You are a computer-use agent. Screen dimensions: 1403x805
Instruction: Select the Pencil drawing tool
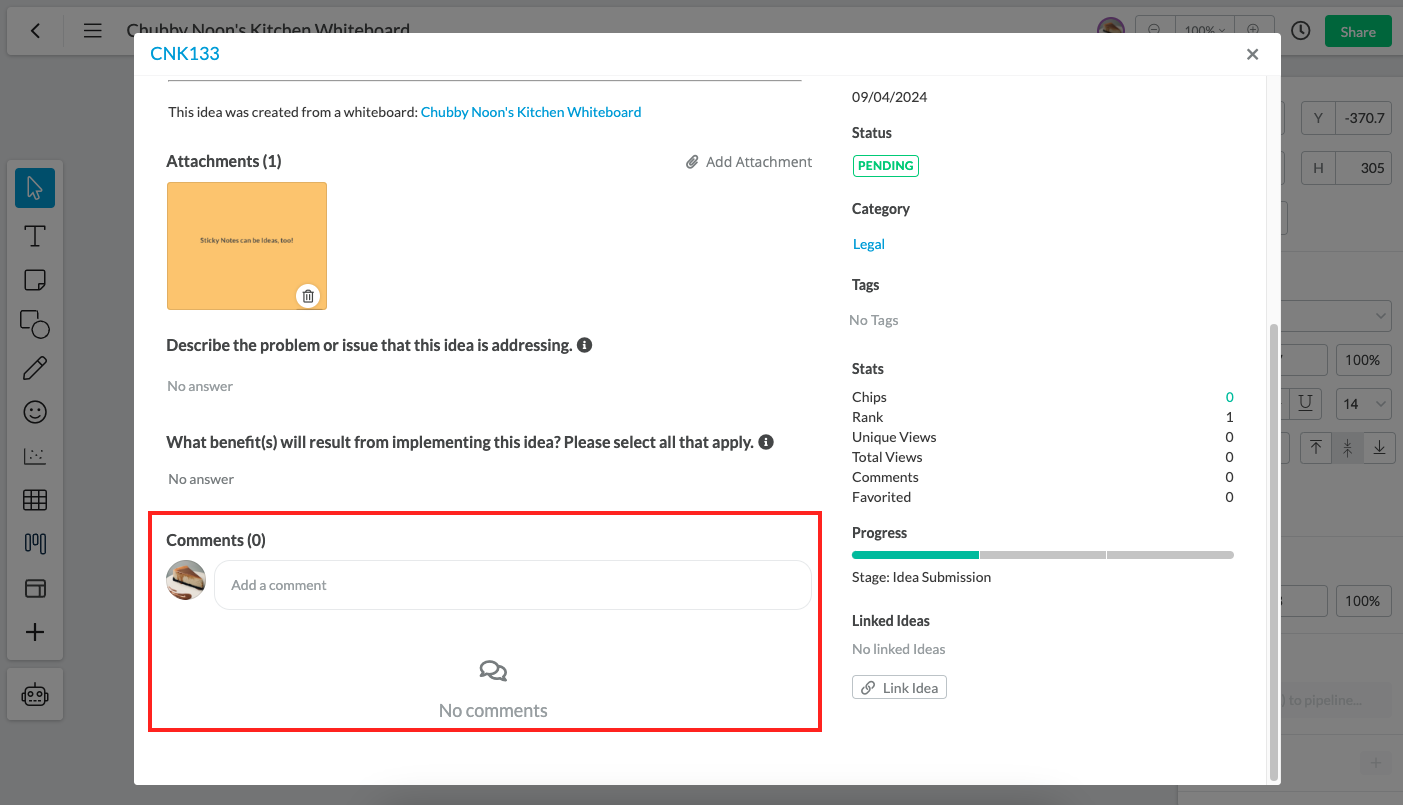pyautogui.click(x=35, y=368)
